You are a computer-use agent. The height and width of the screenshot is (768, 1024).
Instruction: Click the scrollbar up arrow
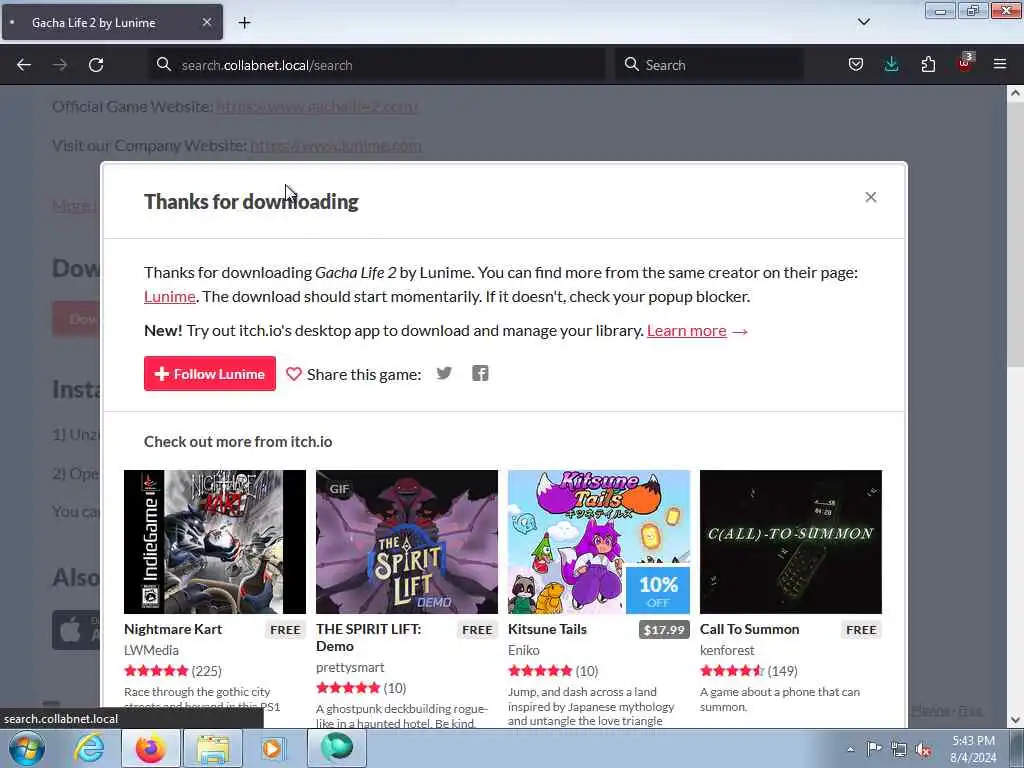pyautogui.click(x=1015, y=93)
